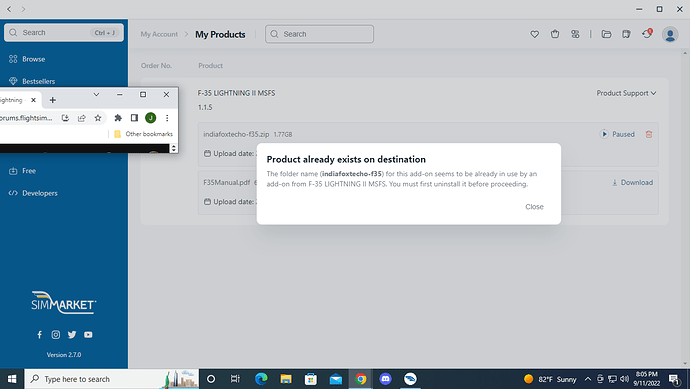Navigate forward with the top-left arrow
Viewport: 690px width, 389px height.
(x=23, y=9)
